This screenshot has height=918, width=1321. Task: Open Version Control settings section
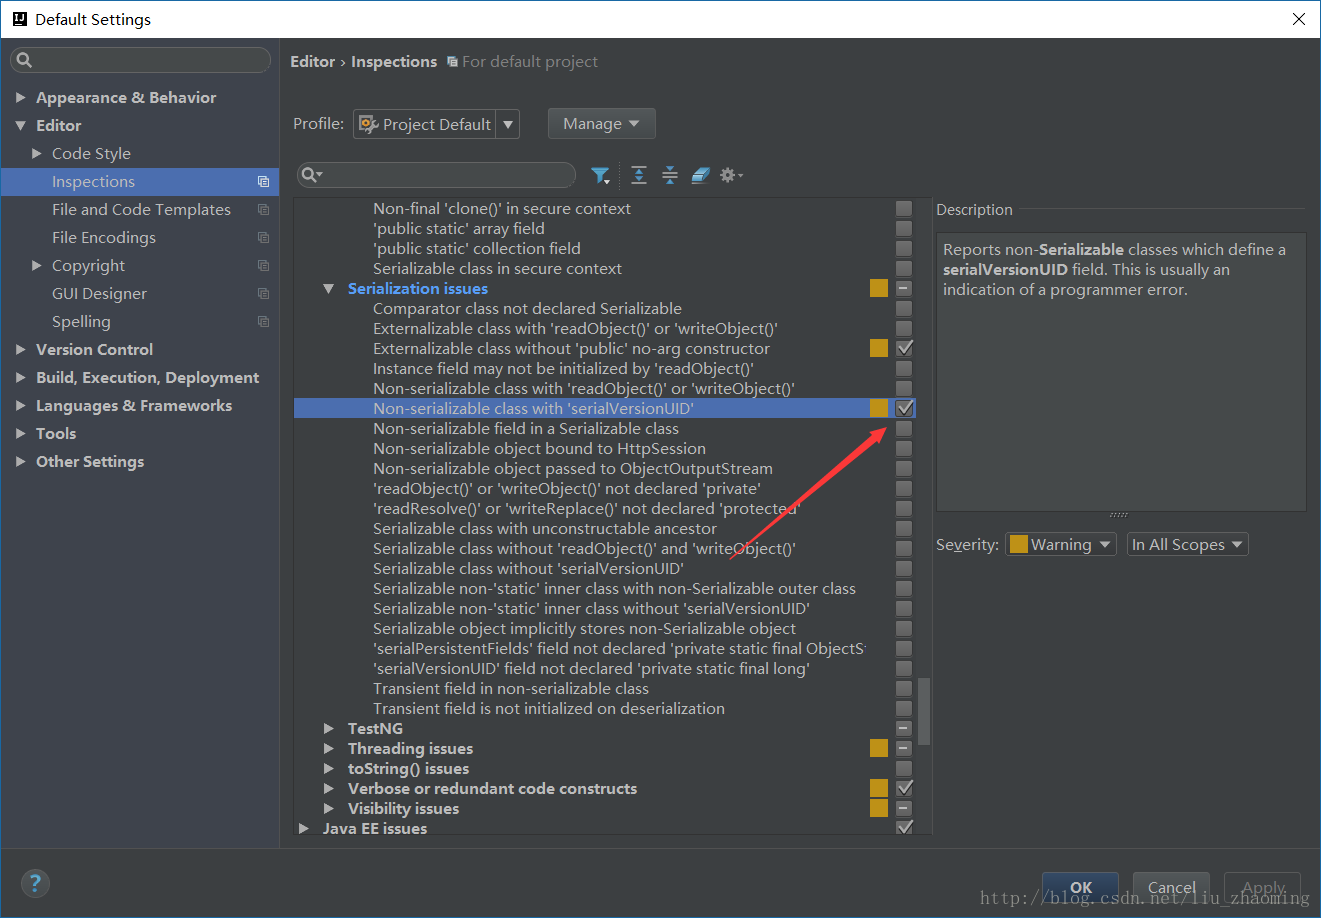click(x=94, y=349)
